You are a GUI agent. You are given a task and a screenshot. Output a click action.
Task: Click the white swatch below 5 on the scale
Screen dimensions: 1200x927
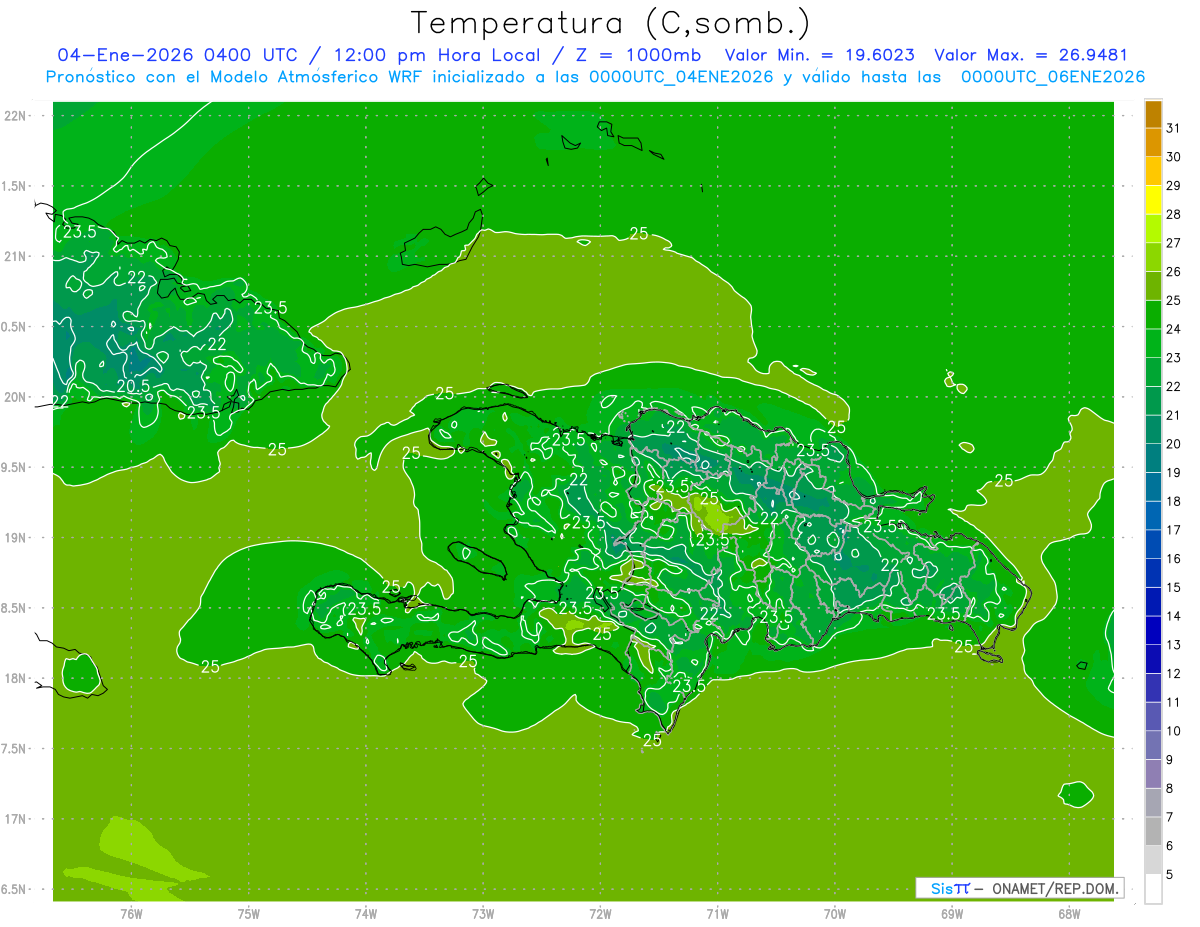click(1153, 889)
